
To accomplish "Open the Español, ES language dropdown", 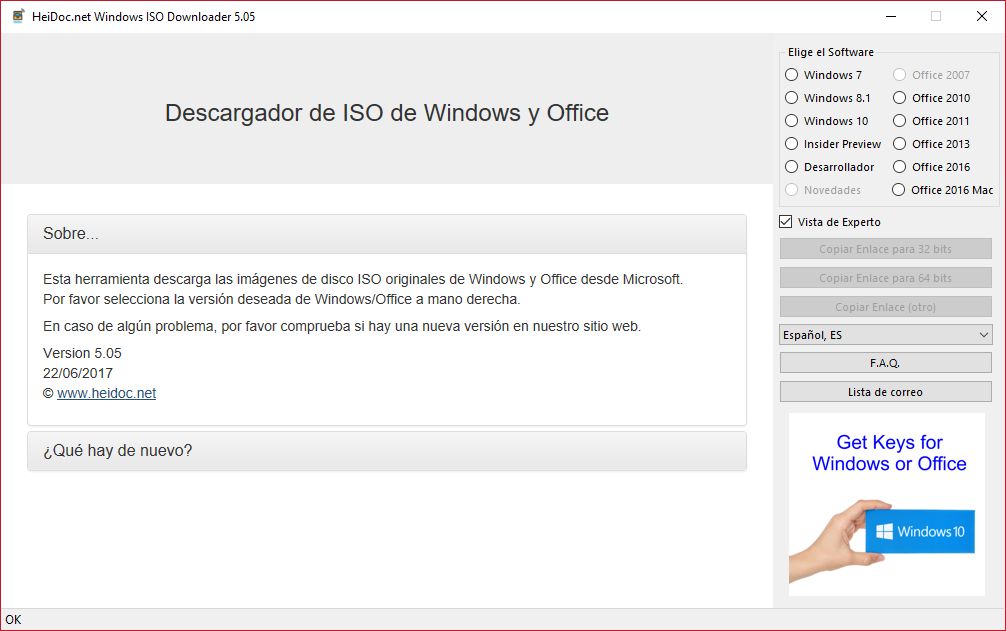I will coord(885,335).
